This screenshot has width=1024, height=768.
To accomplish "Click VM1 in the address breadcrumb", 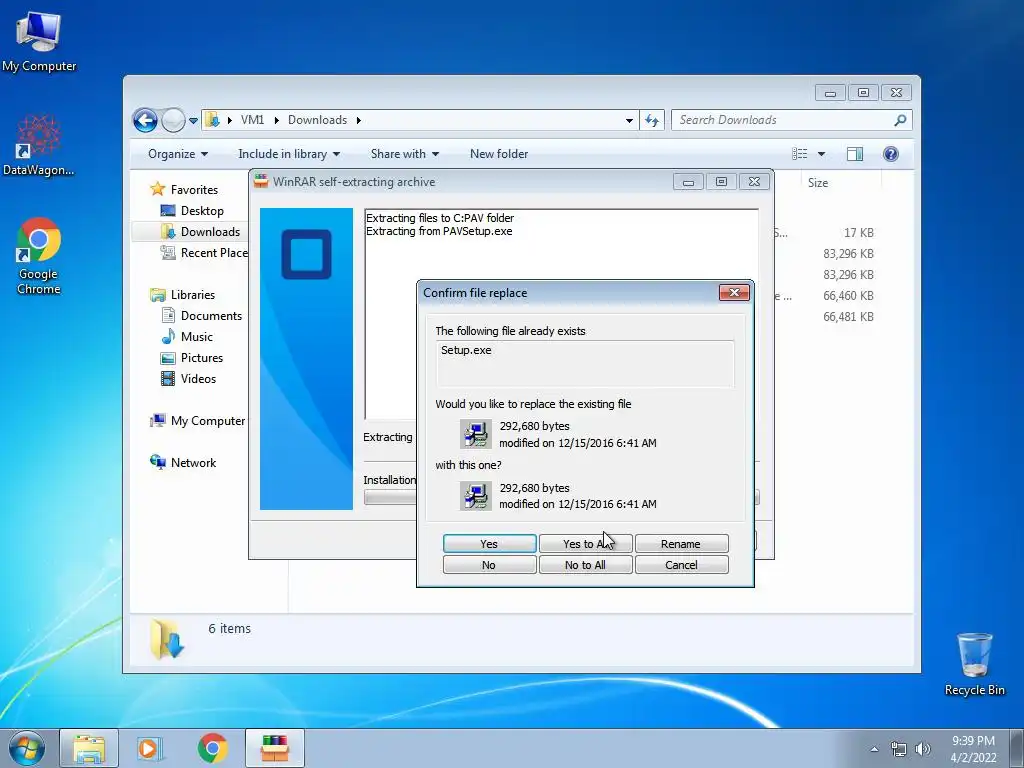I will (x=253, y=120).
